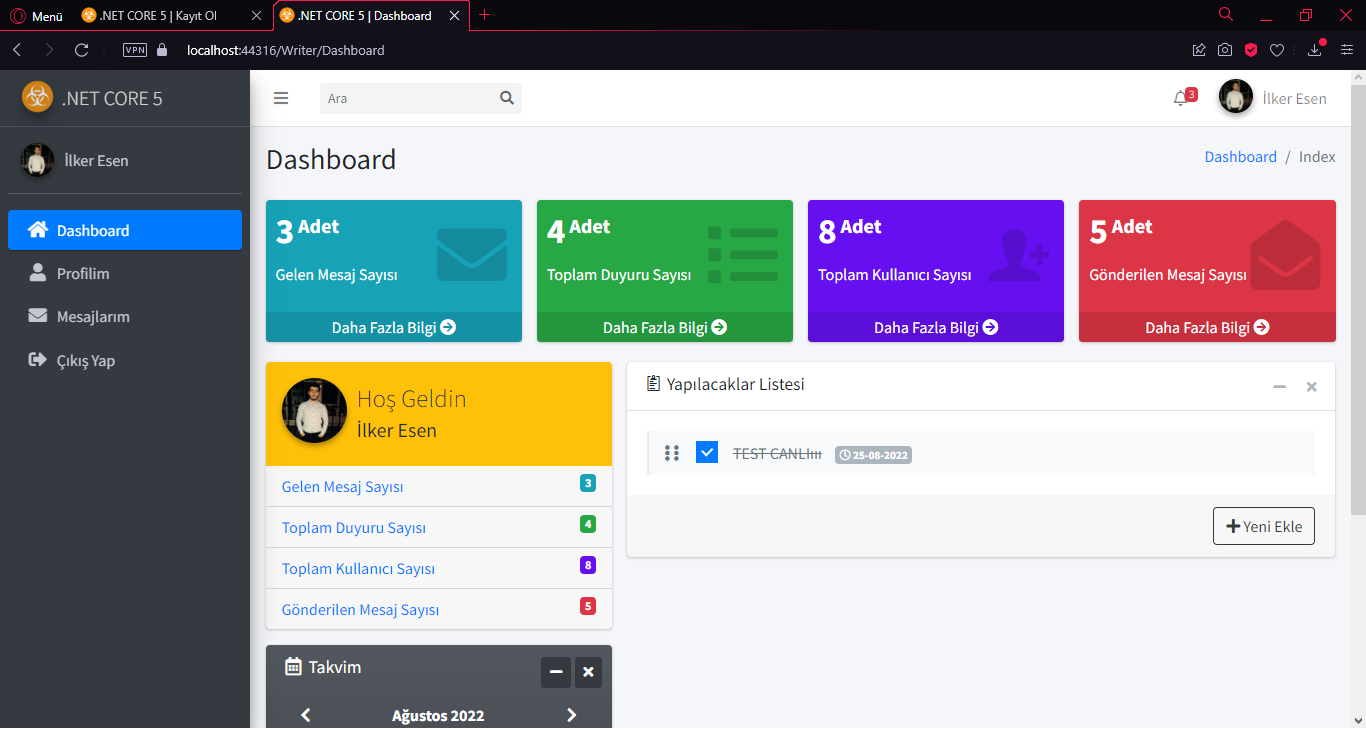
Task: Click the search magnifier icon
Action: (507, 98)
